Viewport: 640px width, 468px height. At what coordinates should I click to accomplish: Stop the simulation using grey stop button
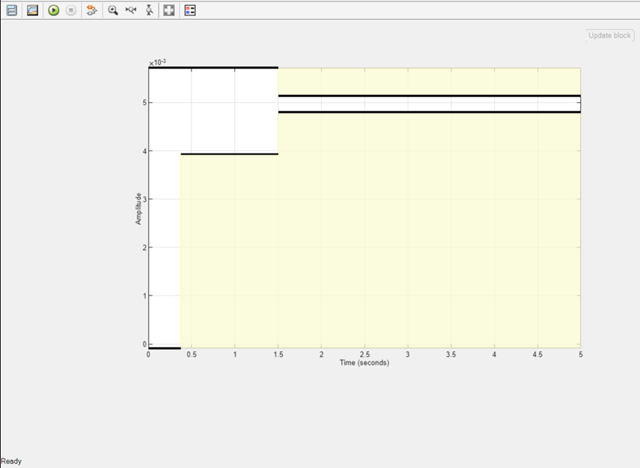tap(71, 10)
